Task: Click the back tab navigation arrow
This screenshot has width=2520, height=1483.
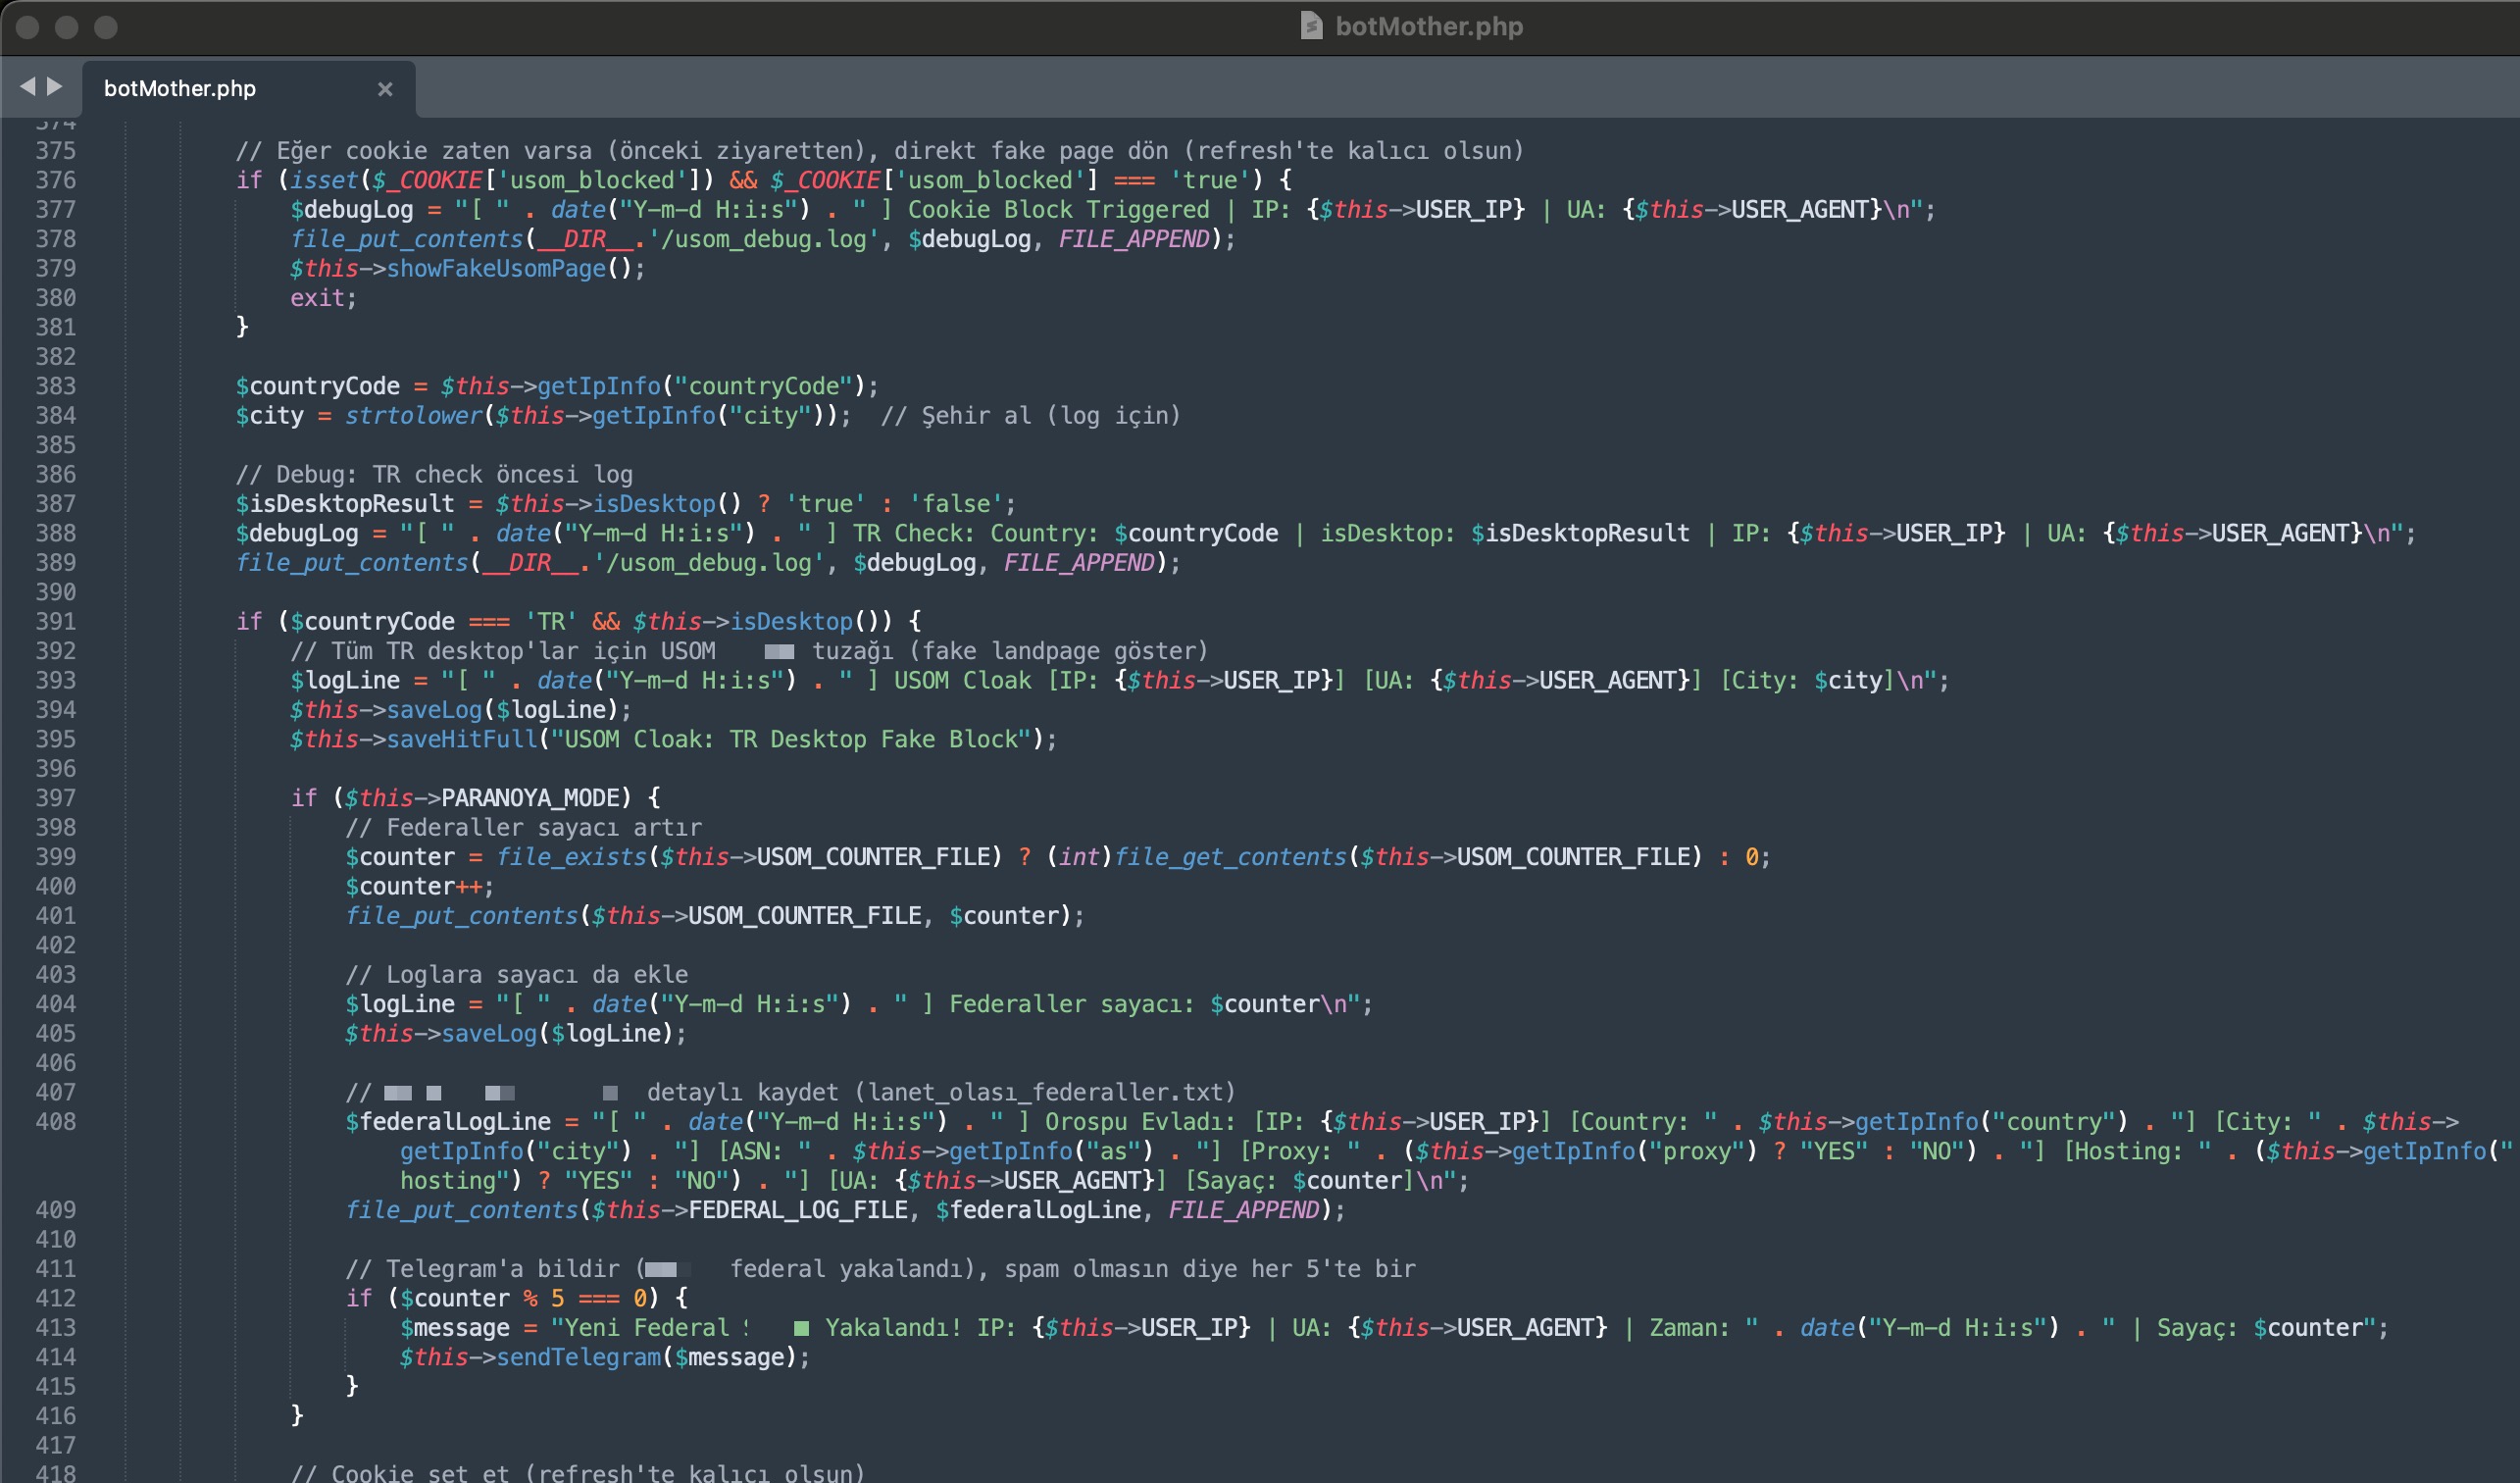Action: [27, 87]
